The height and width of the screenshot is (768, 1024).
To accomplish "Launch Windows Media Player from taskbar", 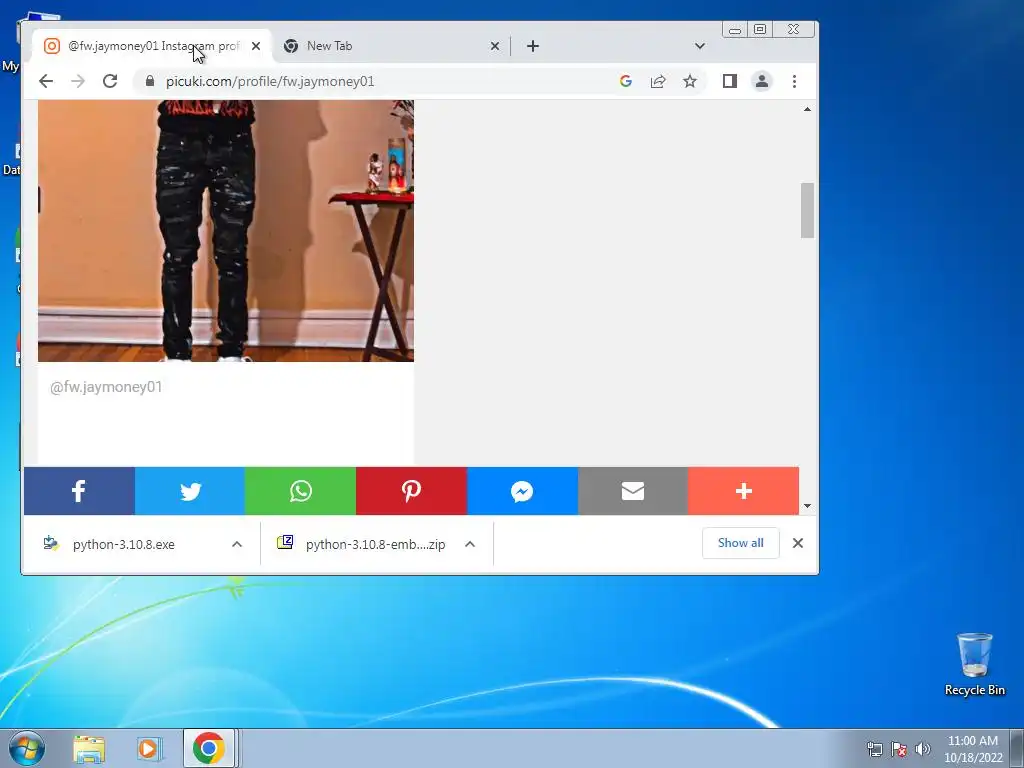I will coord(149,748).
